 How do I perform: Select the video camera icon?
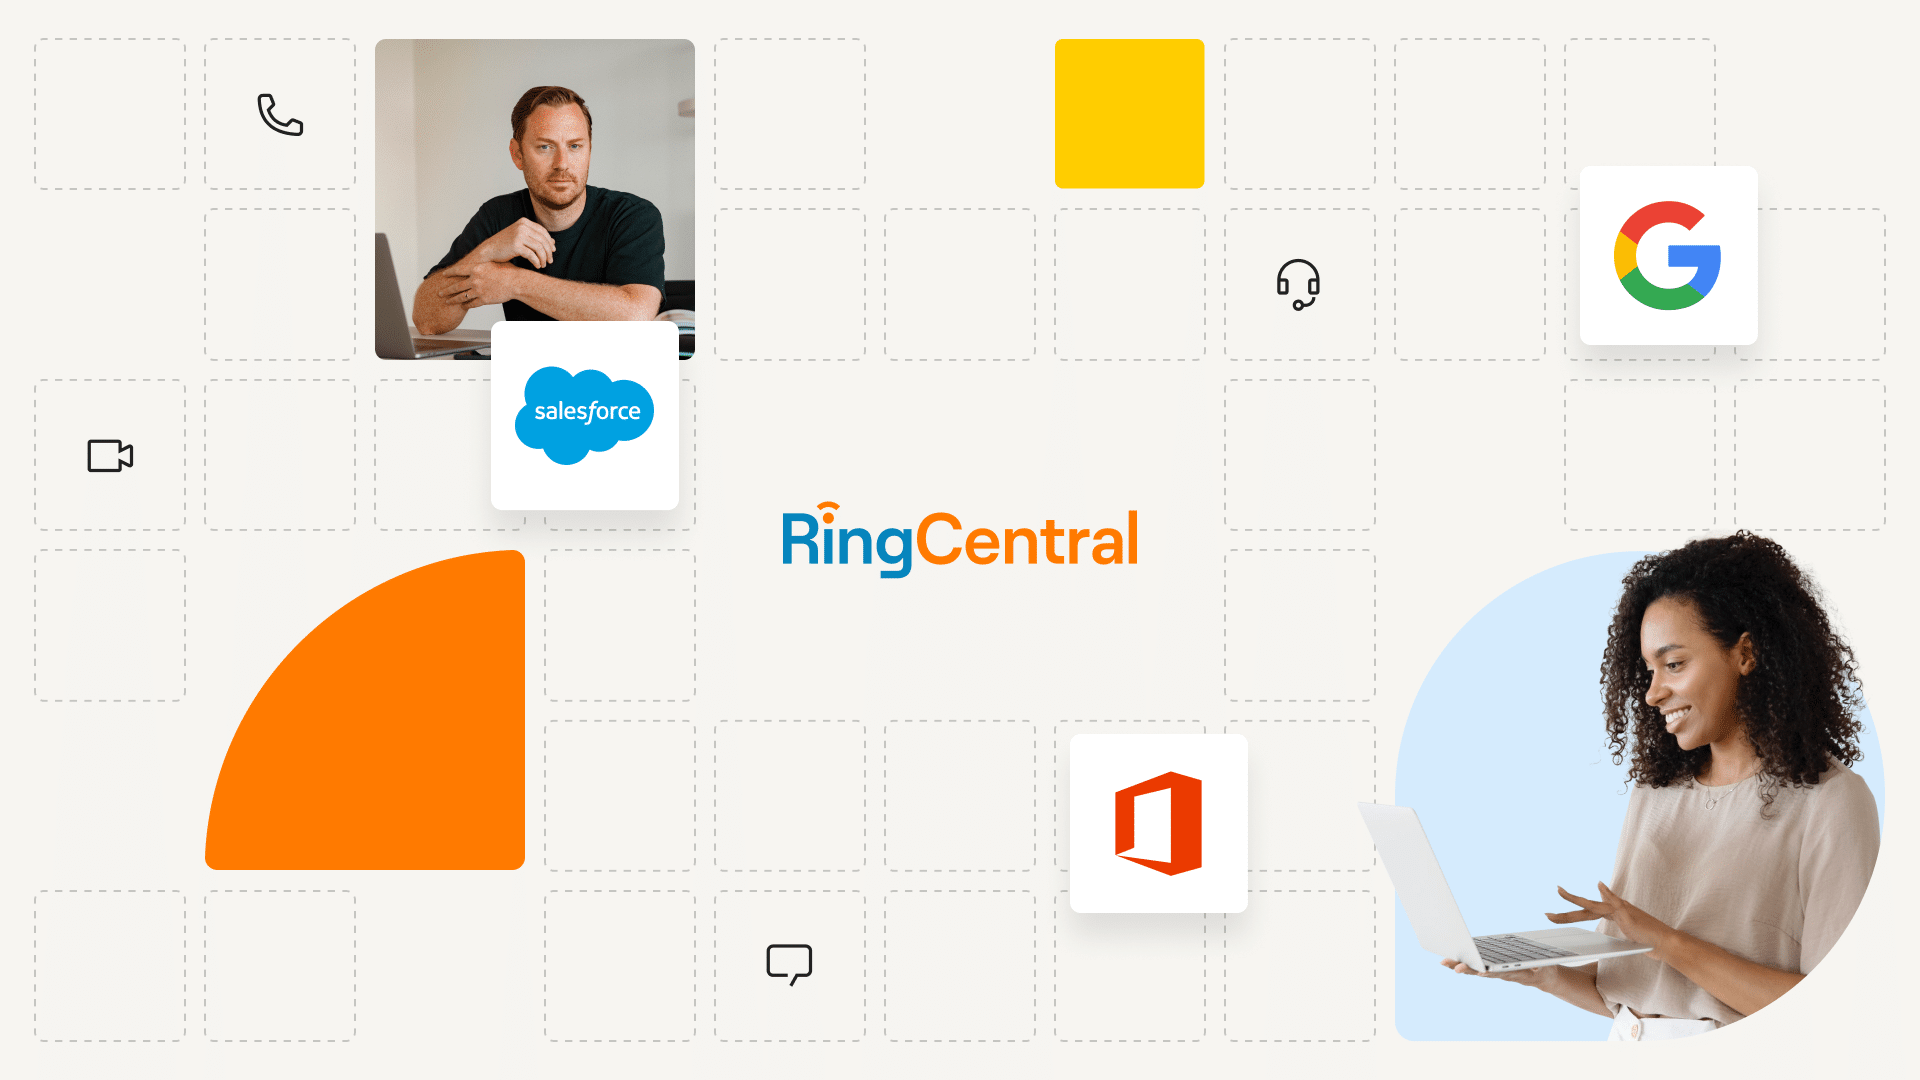(110, 456)
